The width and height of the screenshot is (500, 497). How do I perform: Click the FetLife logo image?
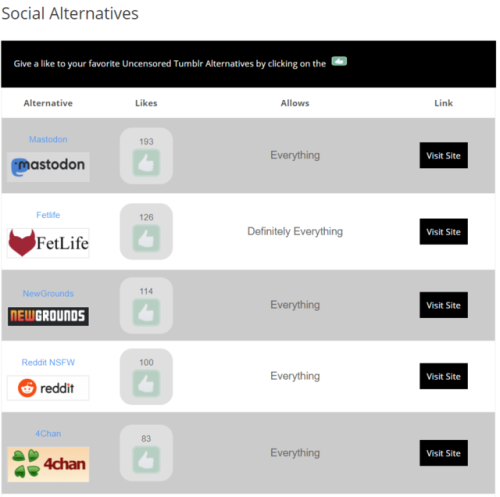coord(48,243)
